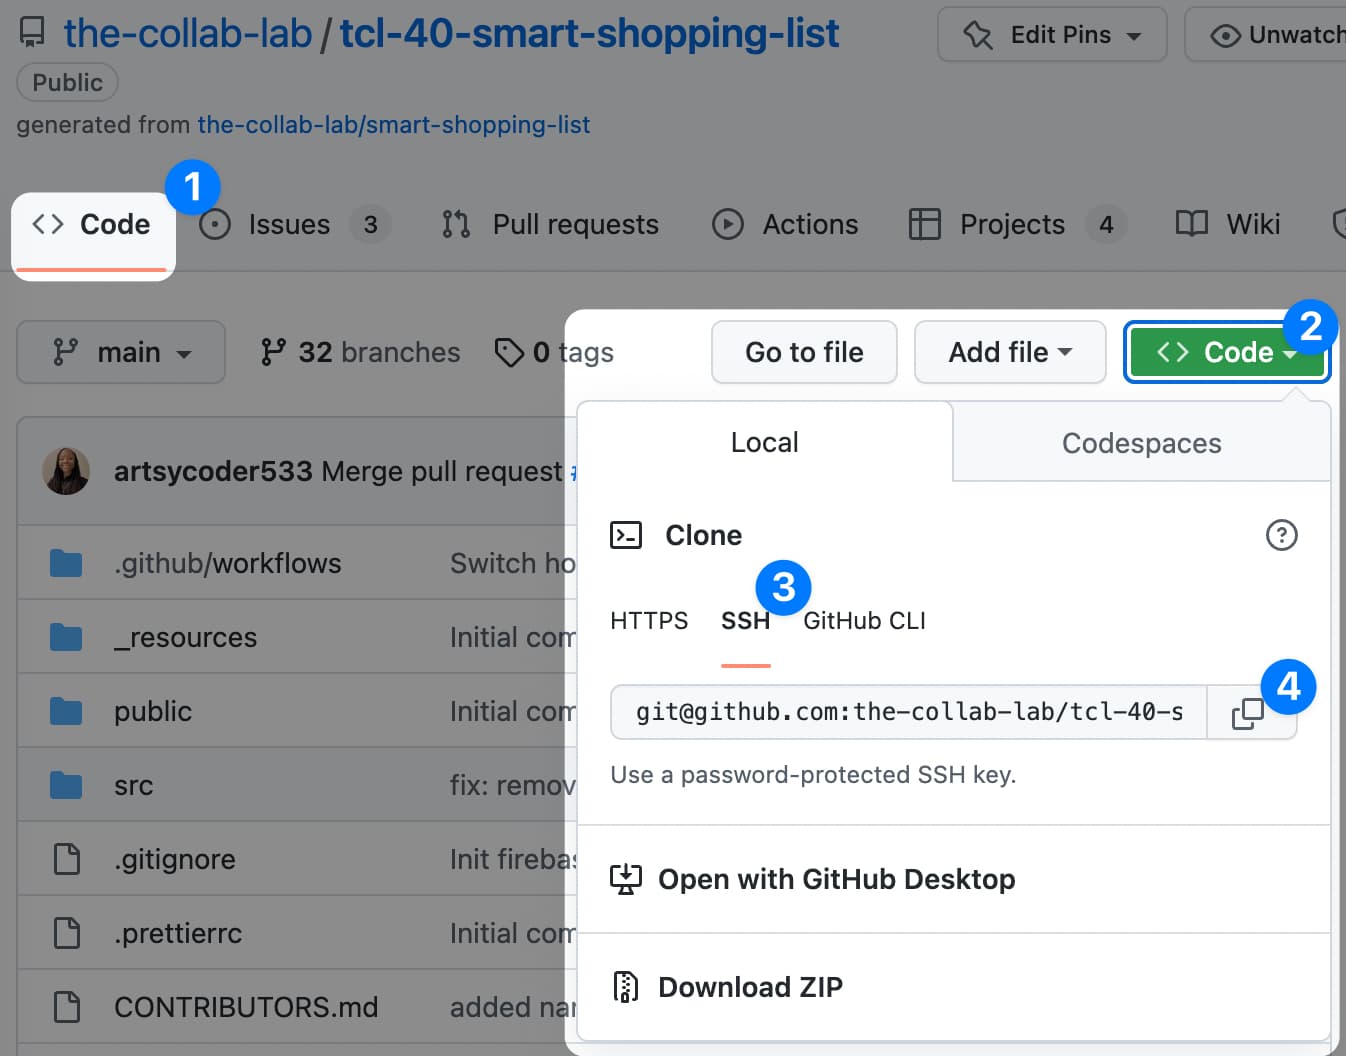Click artsycoder533's avatar thumbnail
The image size is (1346, 1056).
tap(66, 471)
